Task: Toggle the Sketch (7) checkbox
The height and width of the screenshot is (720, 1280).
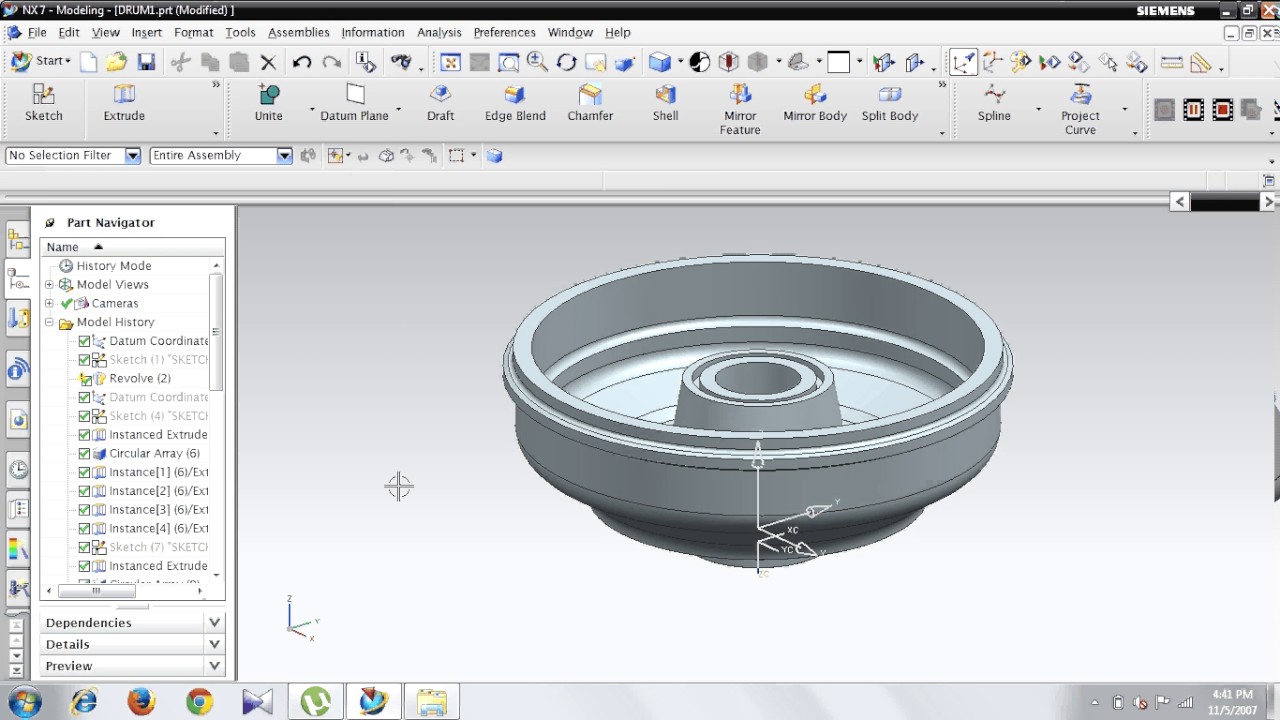Action: tap(85, 547)
